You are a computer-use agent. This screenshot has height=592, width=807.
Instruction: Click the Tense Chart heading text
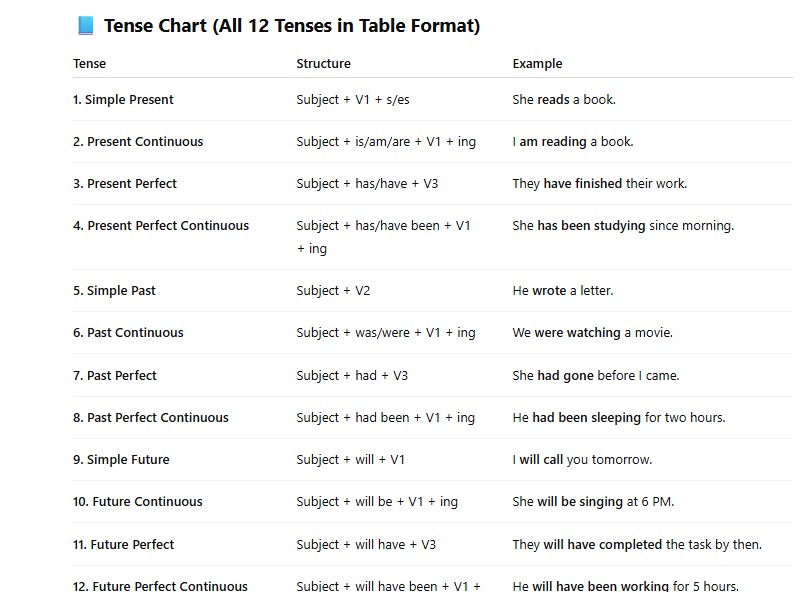pyautogui.click(x=292, y=26)
